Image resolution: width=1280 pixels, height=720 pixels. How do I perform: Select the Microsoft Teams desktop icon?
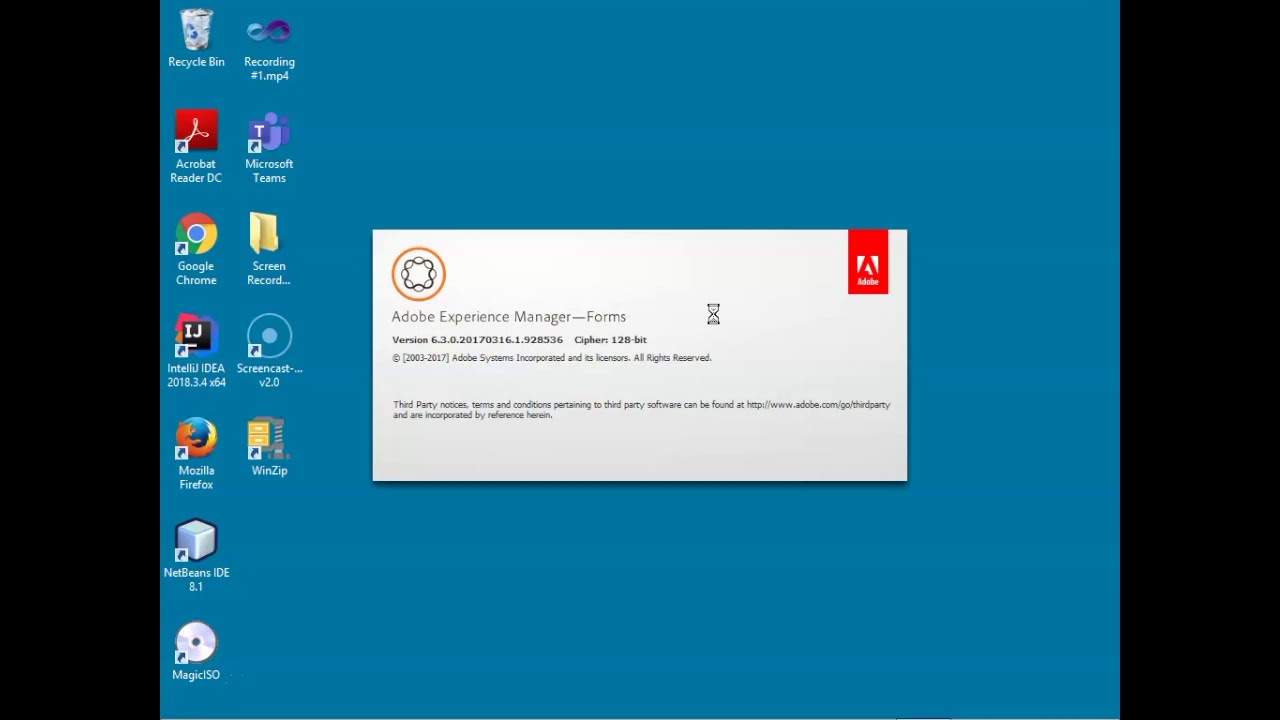[x=269, y=147]
